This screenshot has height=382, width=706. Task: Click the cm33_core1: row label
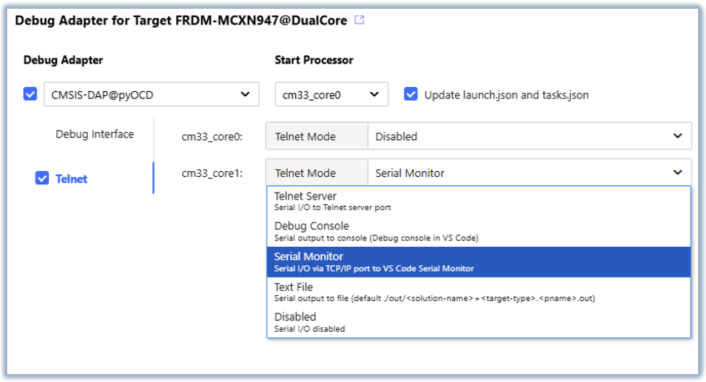[x=212, y=173]
